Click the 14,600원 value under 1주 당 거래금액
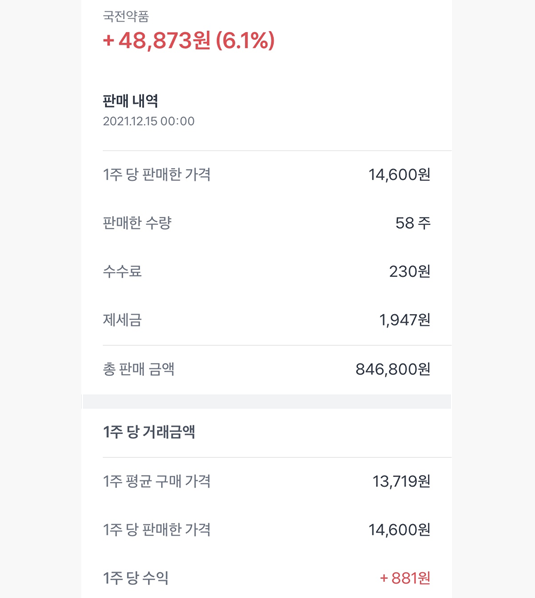 point(400,530)
